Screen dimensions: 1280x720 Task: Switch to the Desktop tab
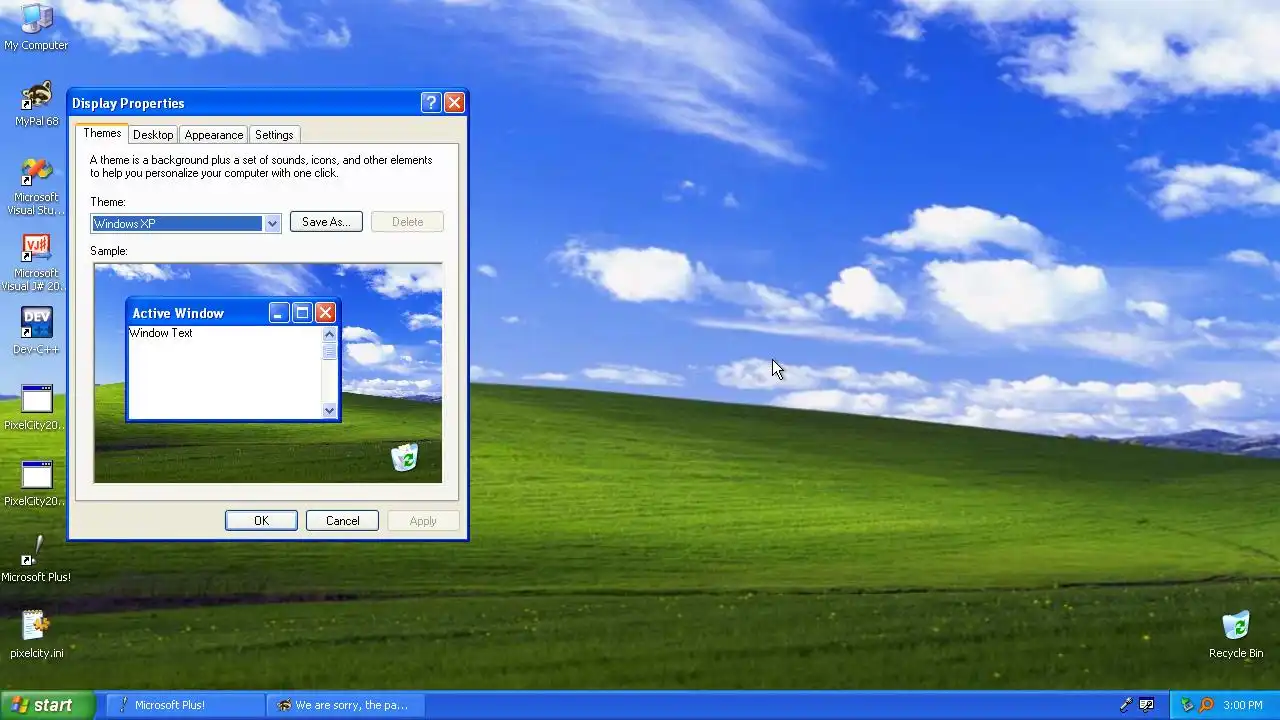point(153,135)
